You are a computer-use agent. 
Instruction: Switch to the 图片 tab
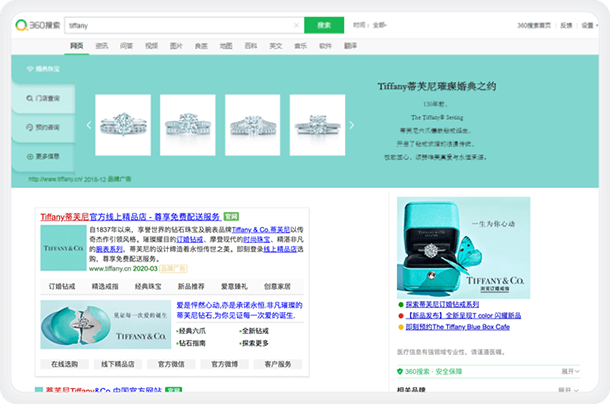[176, 46]
